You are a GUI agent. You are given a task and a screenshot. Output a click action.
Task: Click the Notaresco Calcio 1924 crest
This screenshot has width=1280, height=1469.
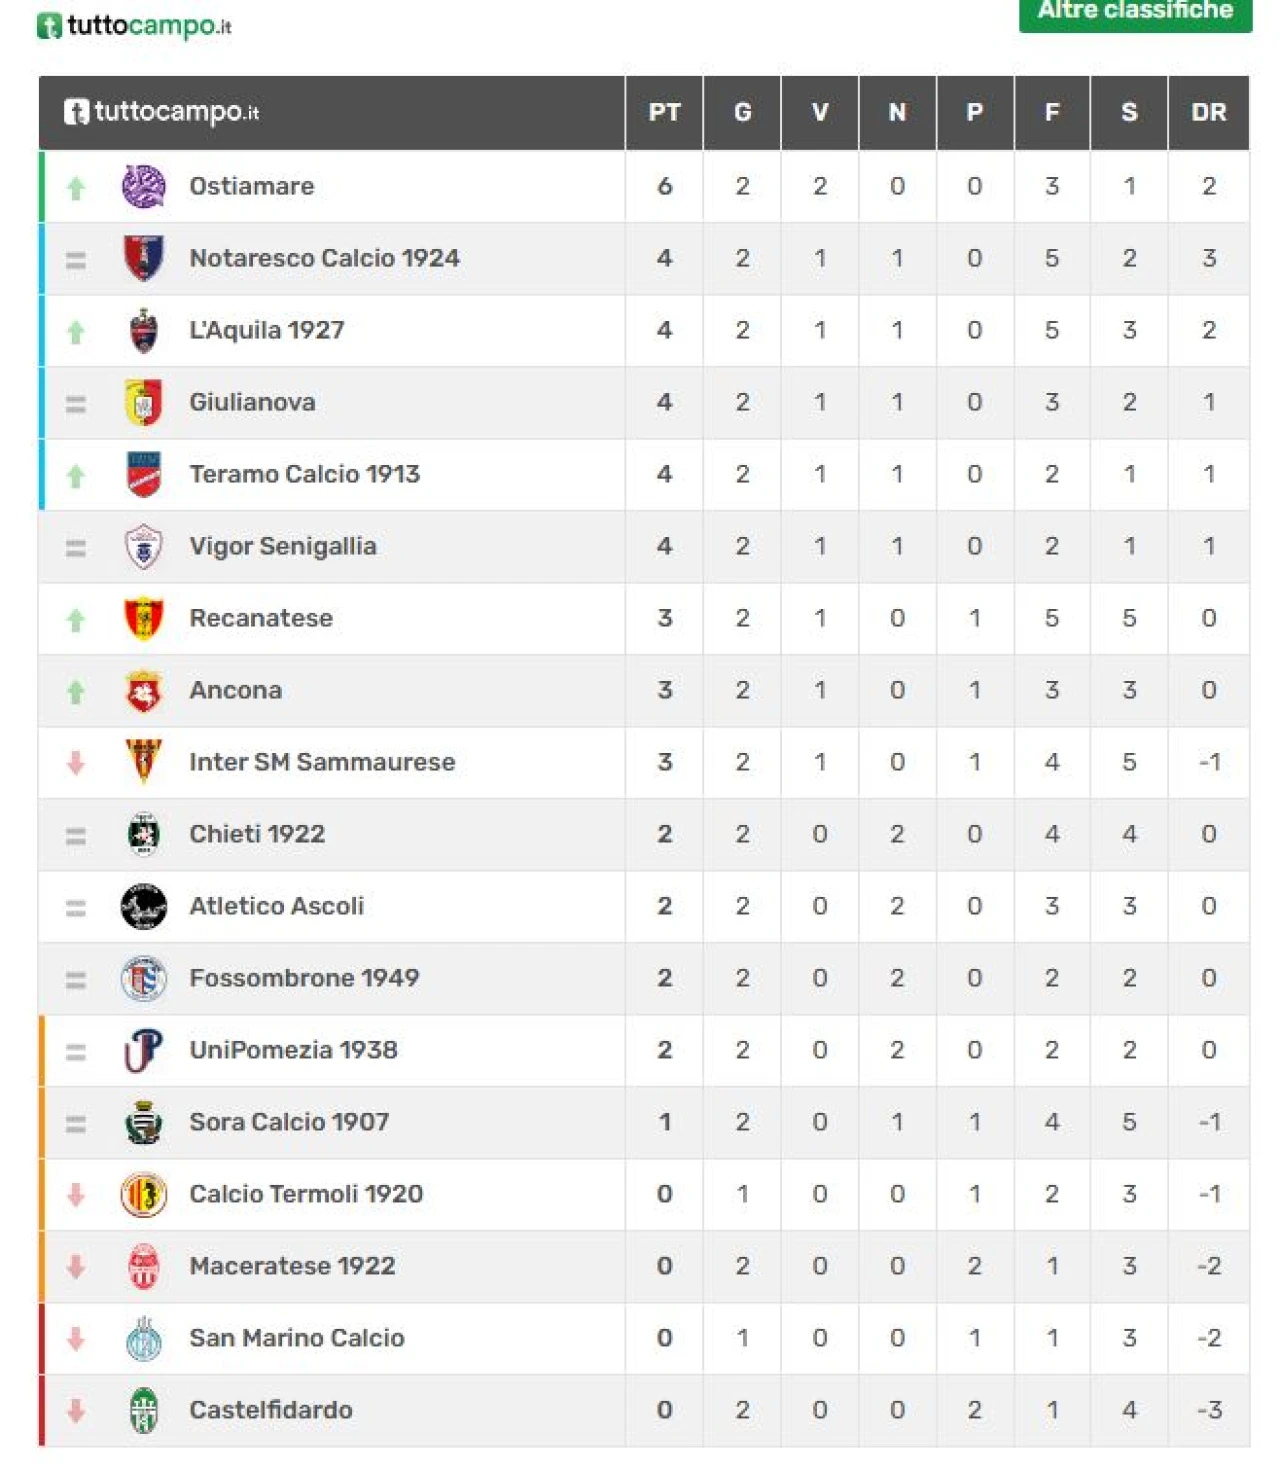pos(143,259)
